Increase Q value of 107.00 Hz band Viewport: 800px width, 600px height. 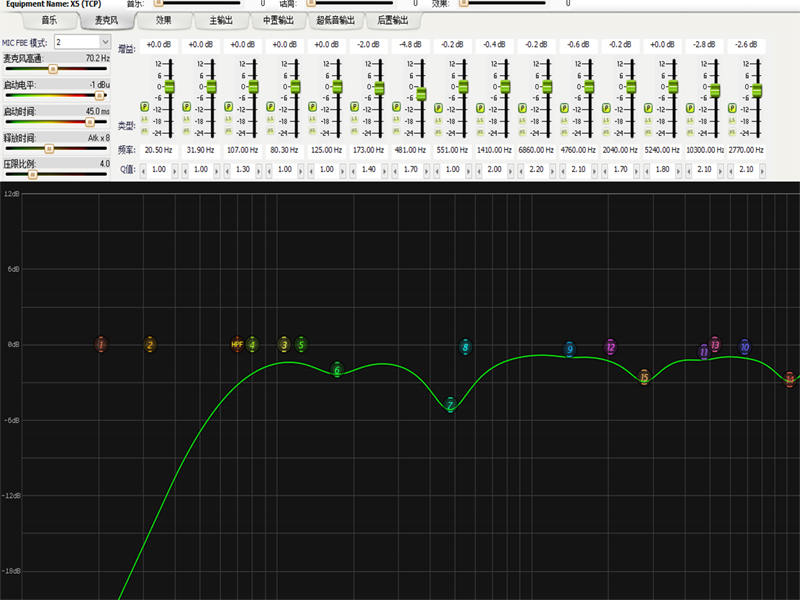click(x=258, y=170)
